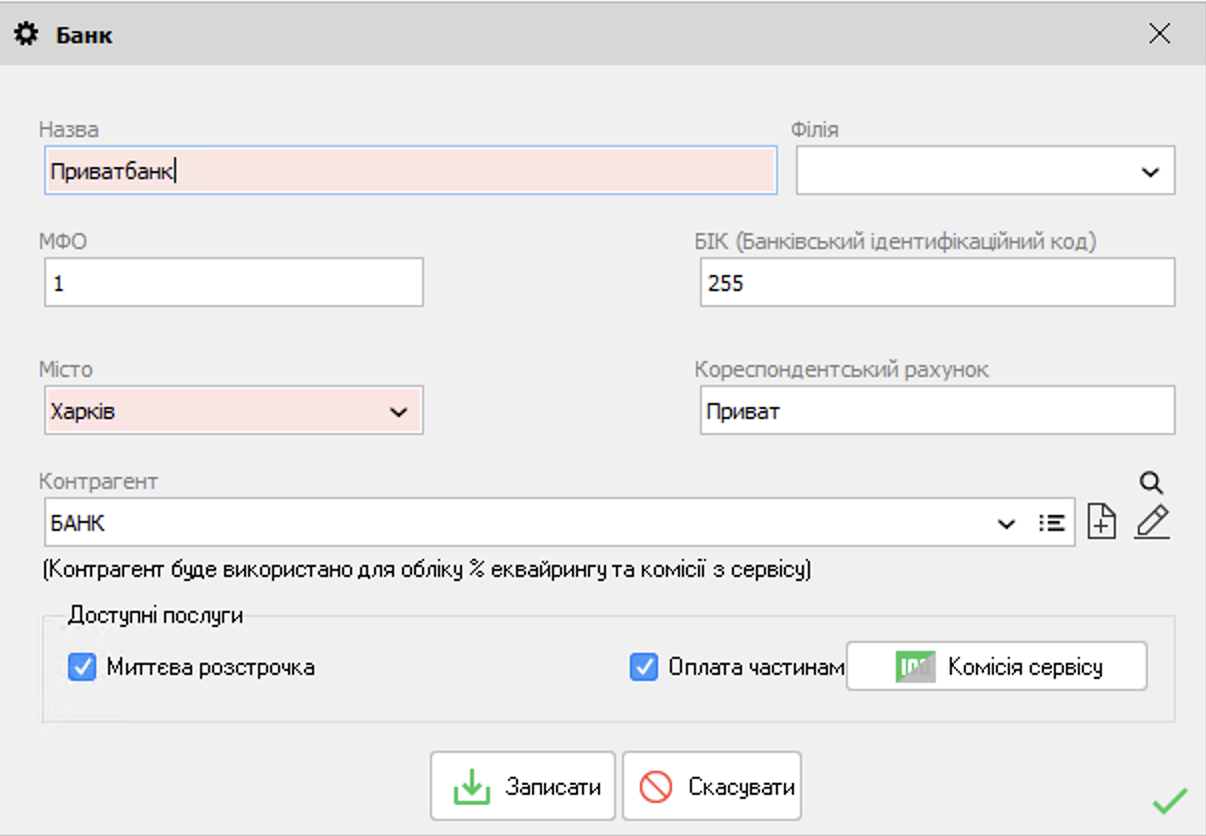The width and height of the screenshot is (1206, 836).
Task: Open the Місто dropdown showing Харків
Action: pyautogui.click(x=398, y=412)
